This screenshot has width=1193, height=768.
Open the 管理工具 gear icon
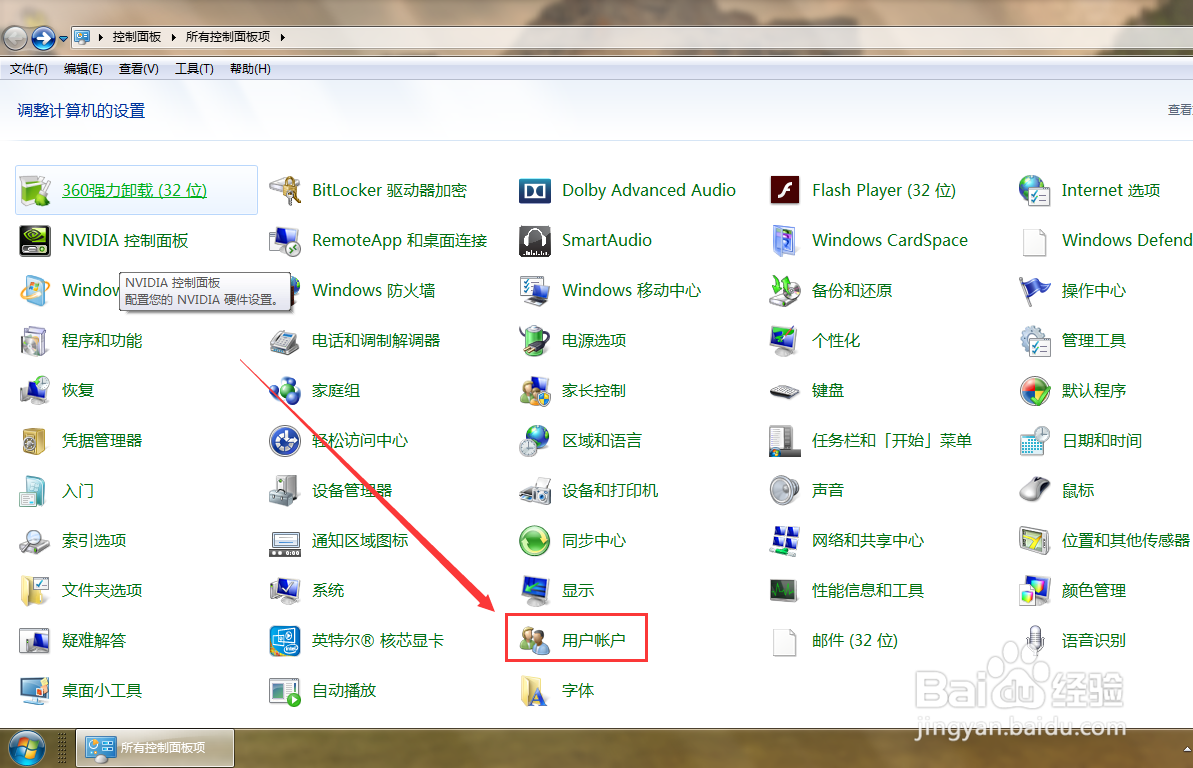pos(1035,341)
